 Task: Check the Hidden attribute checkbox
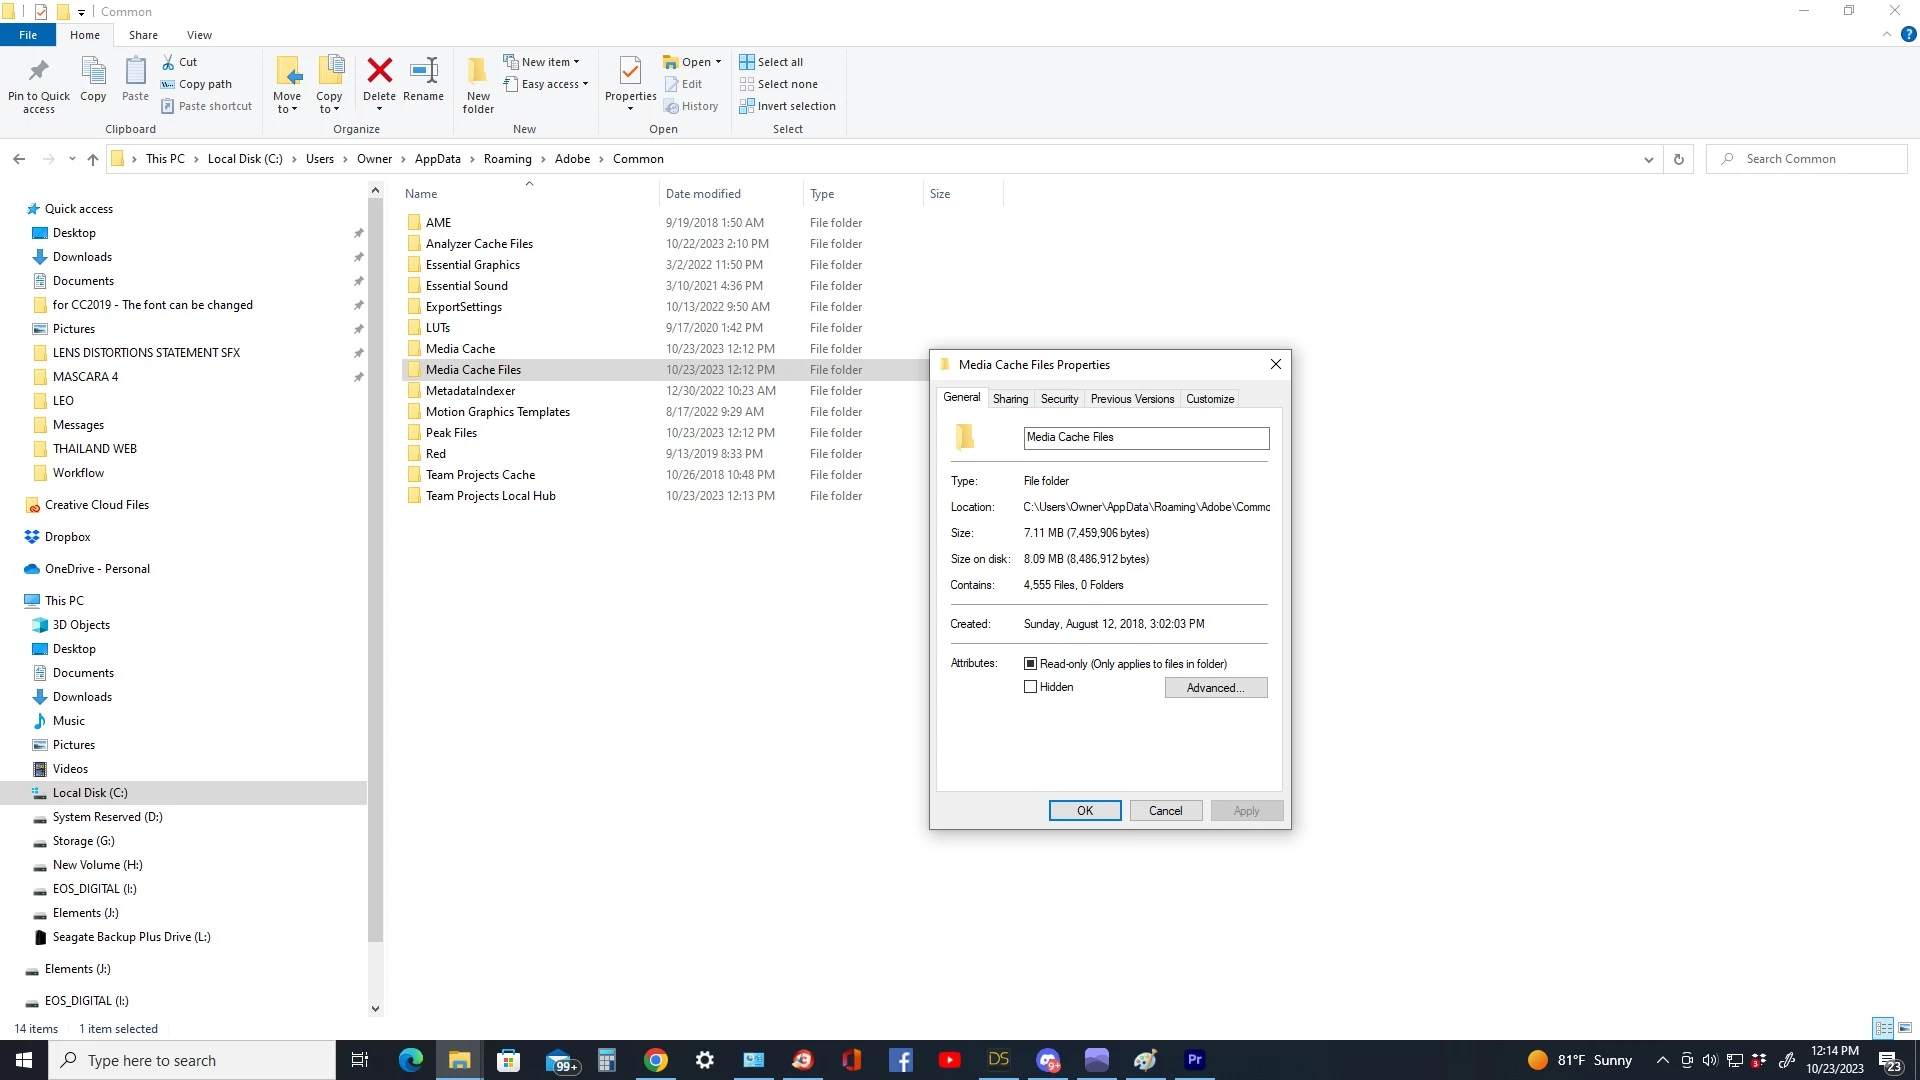pos(1030,687)
